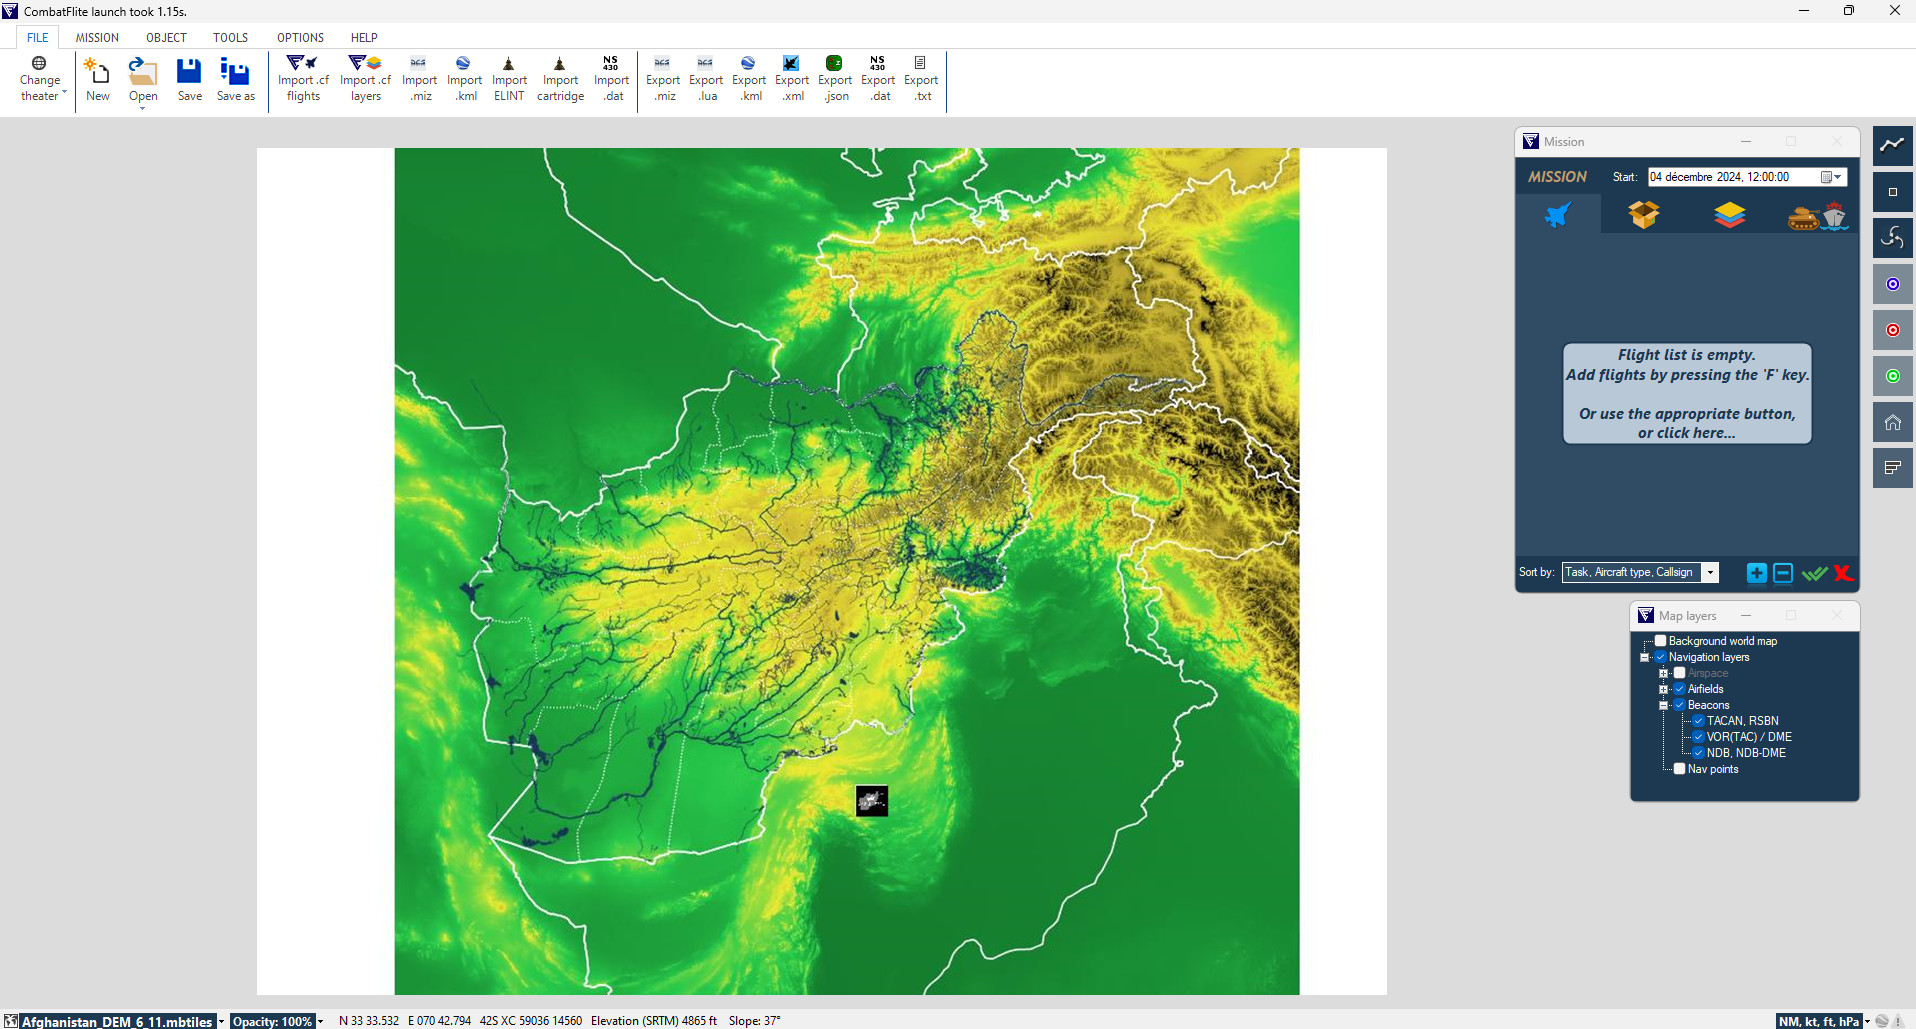The image size is (1916, 1029).
Task: Click the flight ruler icon in right sidebar
Action: coord(1892,145)
